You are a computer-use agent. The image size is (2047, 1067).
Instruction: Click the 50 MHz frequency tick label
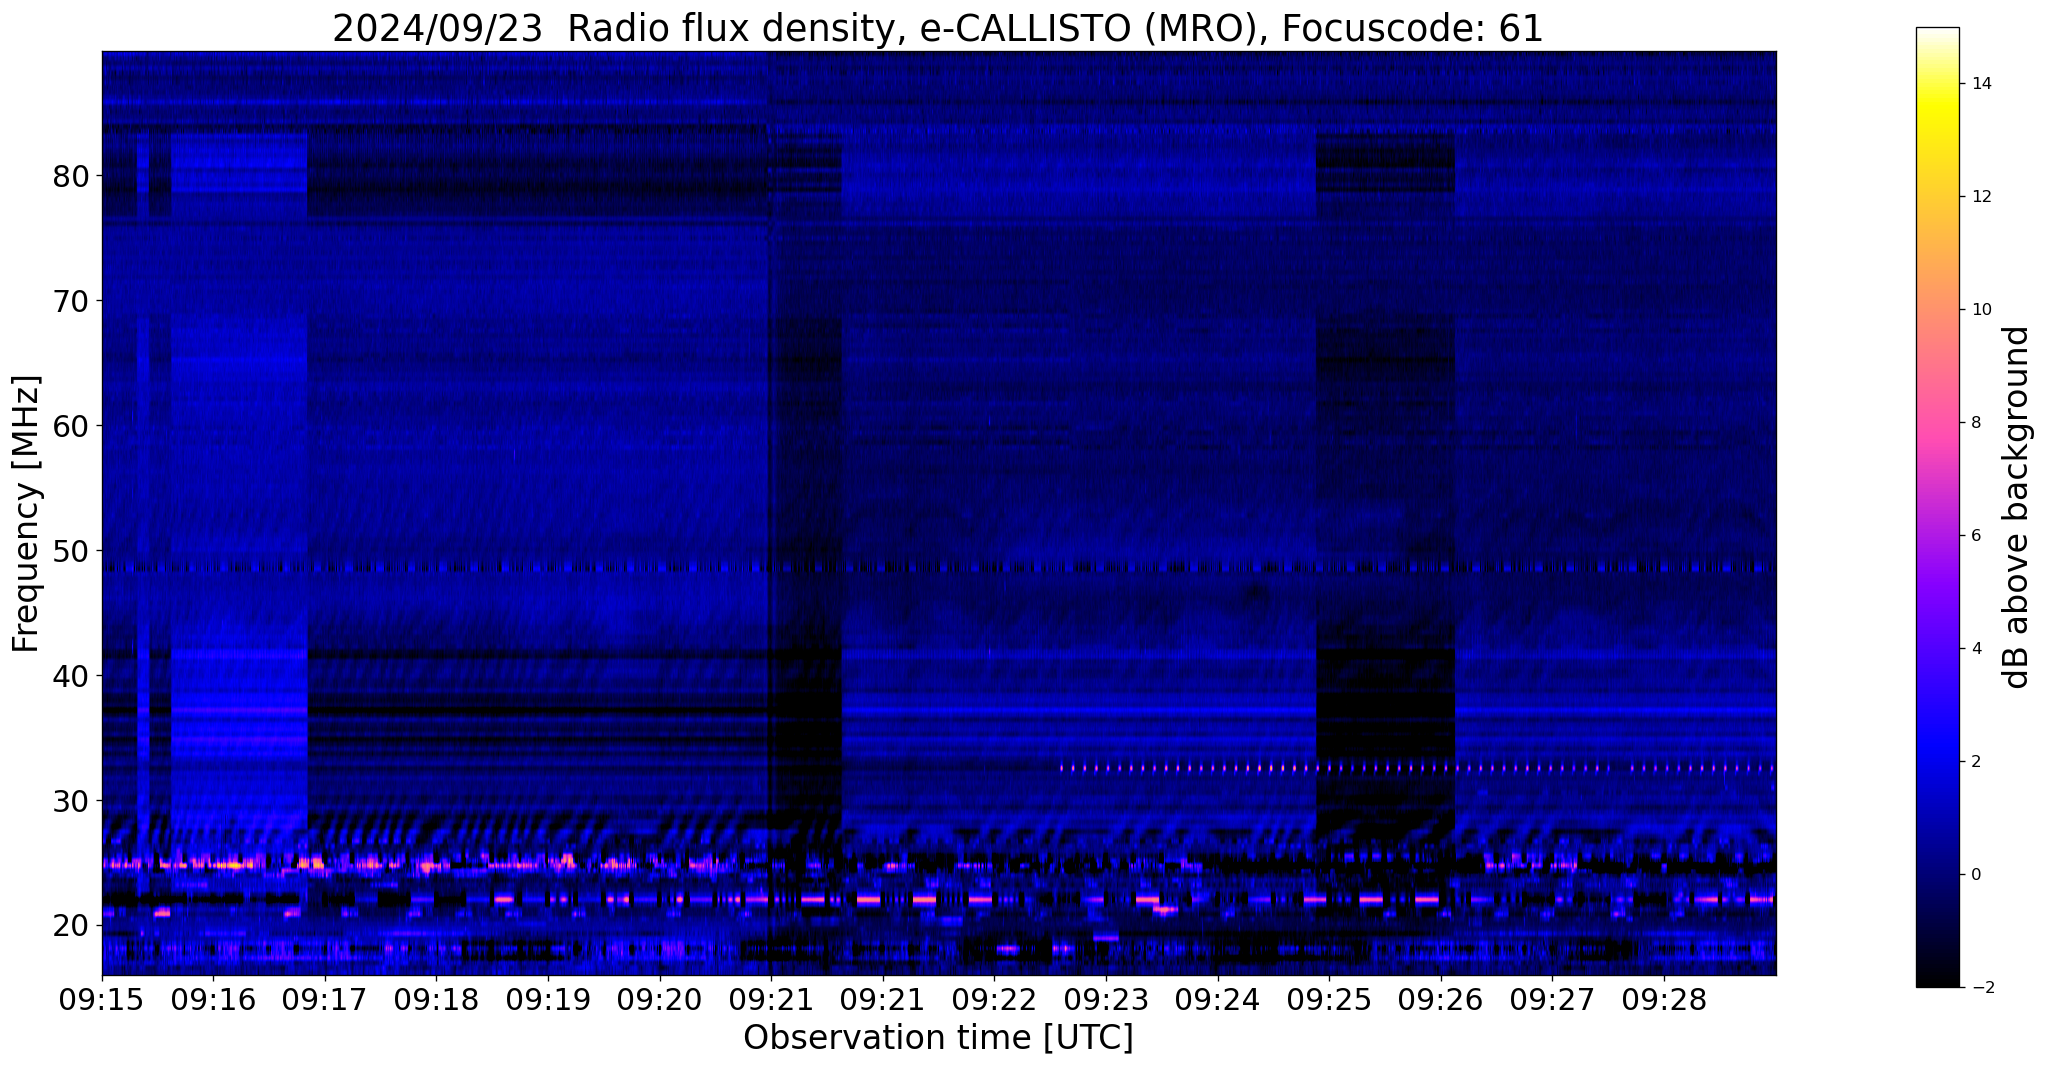pyautogui.click(x=71, y=551)
